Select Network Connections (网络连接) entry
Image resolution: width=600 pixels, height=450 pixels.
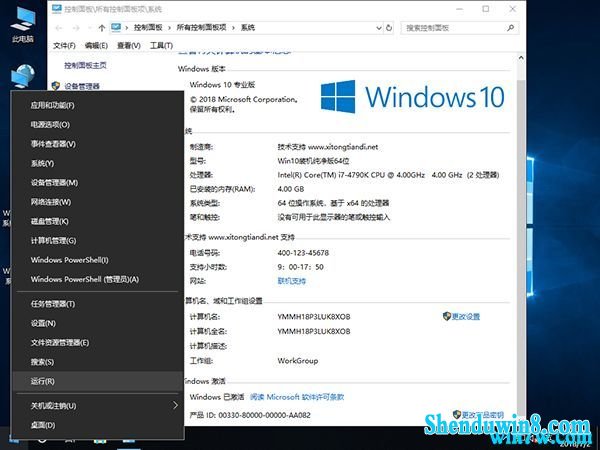(98, 202)
